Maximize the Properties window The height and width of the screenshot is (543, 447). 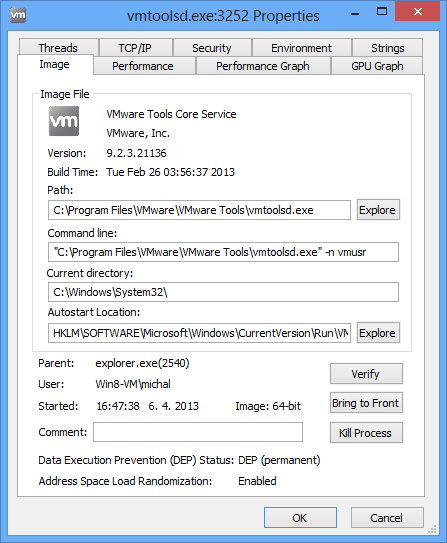pyautogui.click(x=382, y=12)
